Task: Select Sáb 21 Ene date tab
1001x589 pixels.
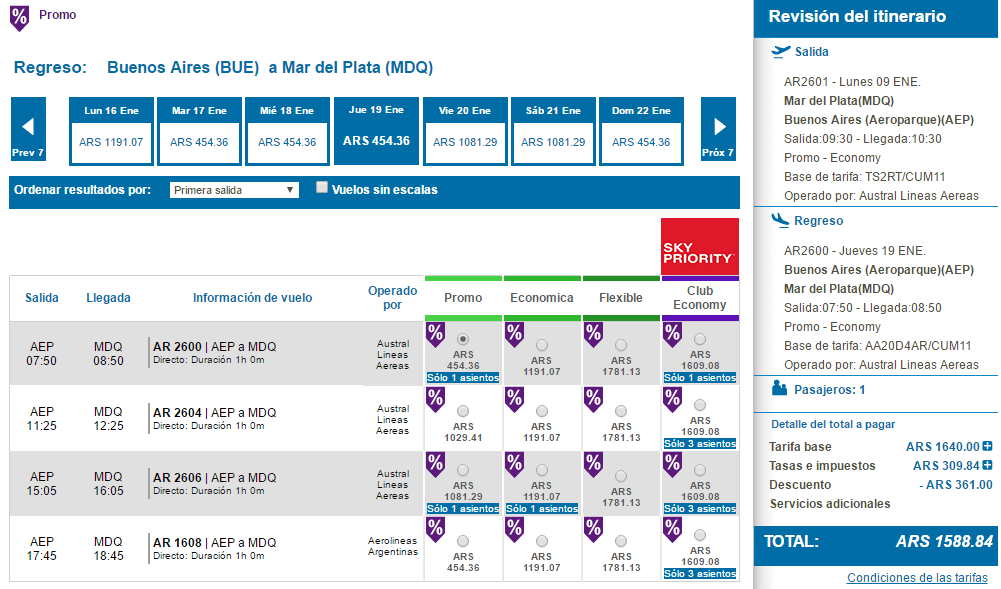Action: pos(553,131)
